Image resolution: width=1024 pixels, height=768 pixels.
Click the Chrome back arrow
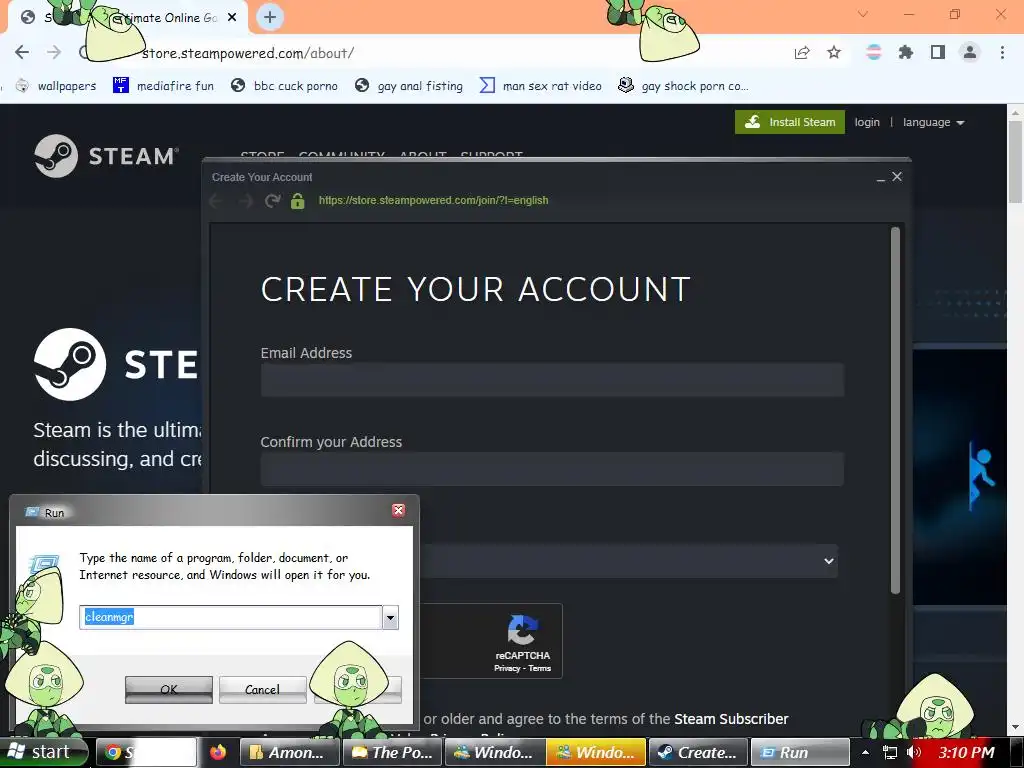pyautogui.click(x=22, y=52)
